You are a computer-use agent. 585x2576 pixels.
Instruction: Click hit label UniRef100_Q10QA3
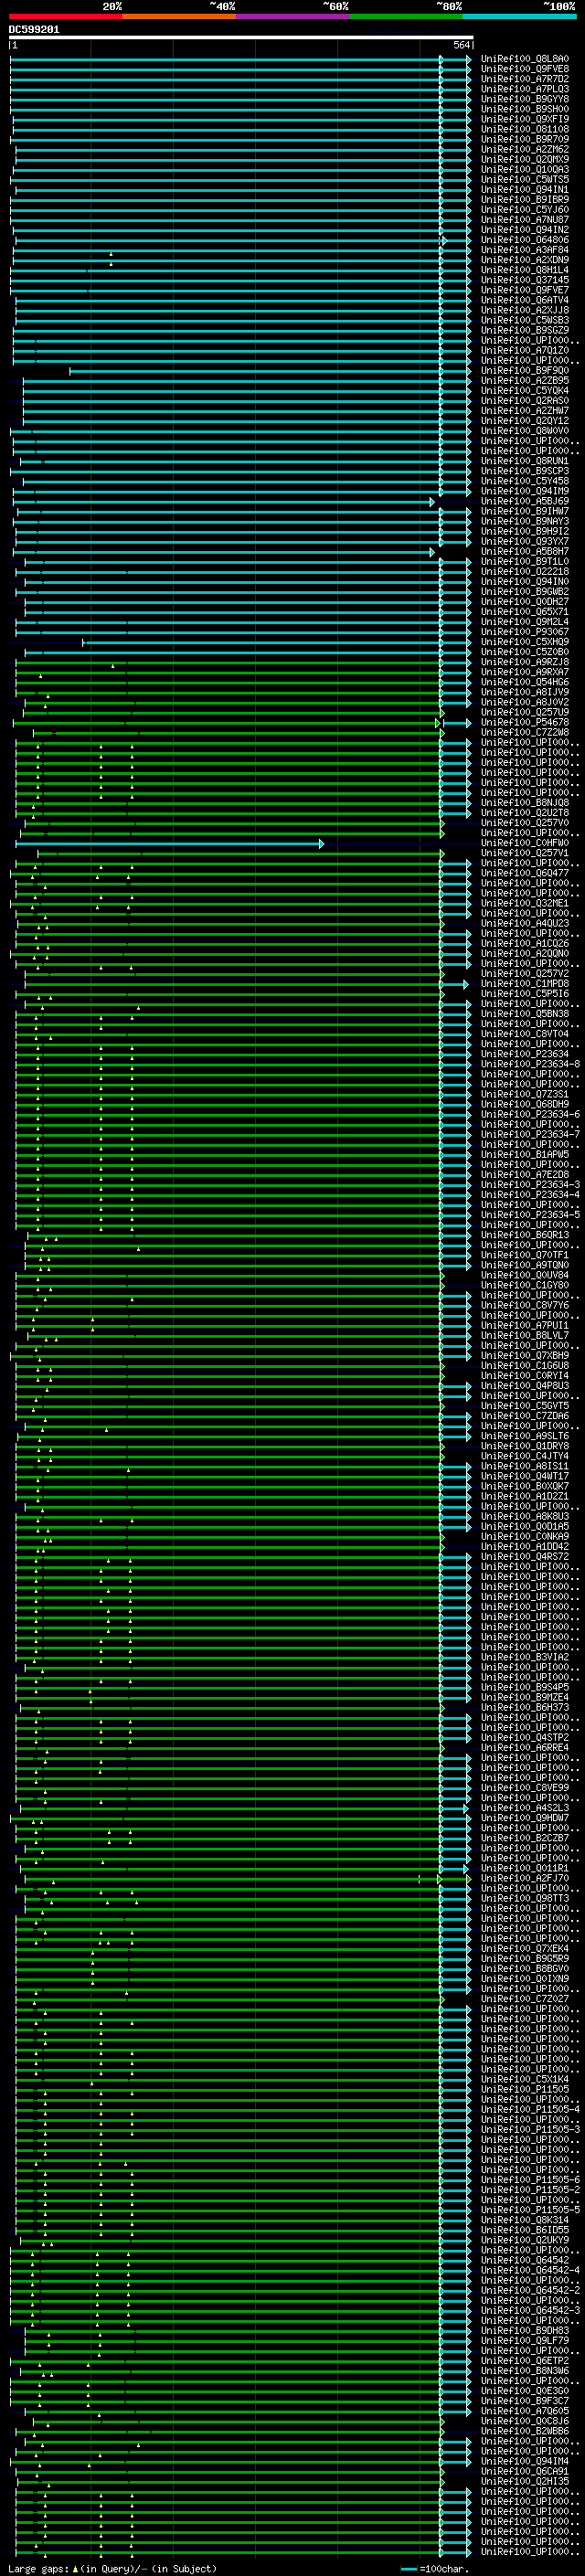point(525,169)
